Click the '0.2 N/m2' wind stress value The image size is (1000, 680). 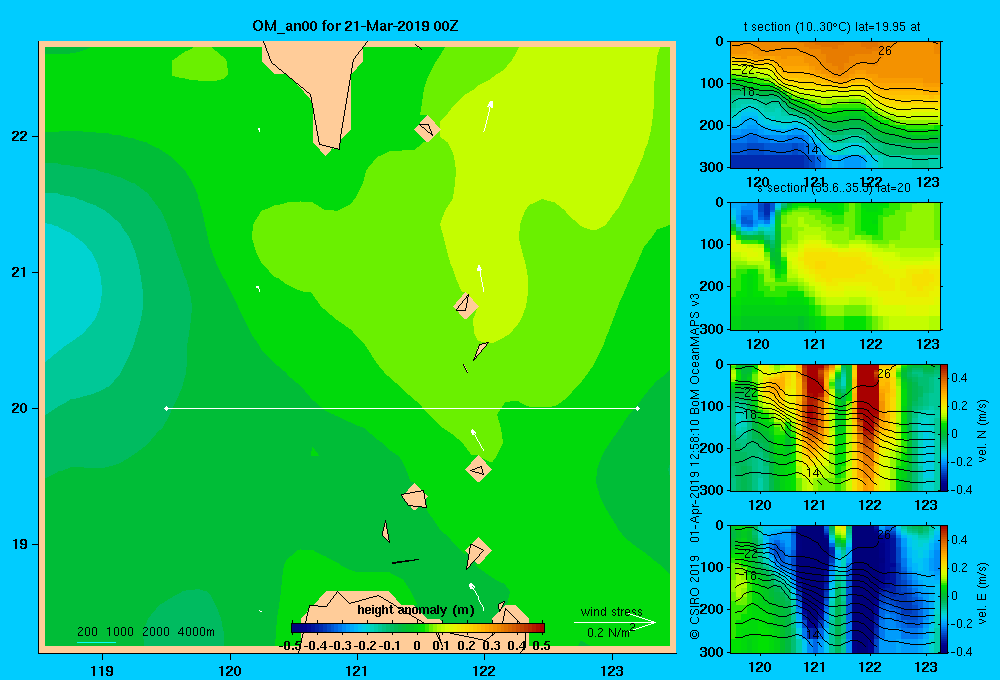pos(610,632)
